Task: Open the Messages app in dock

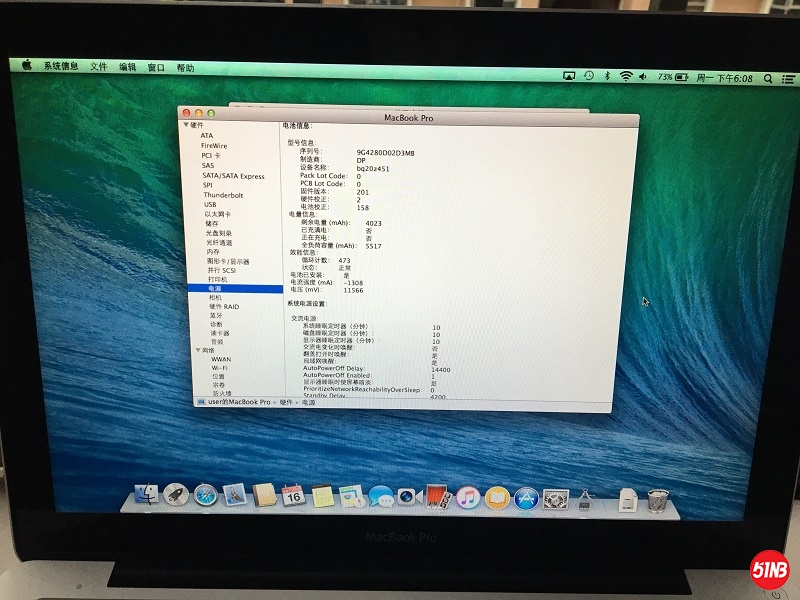Action: coord(380,496)
